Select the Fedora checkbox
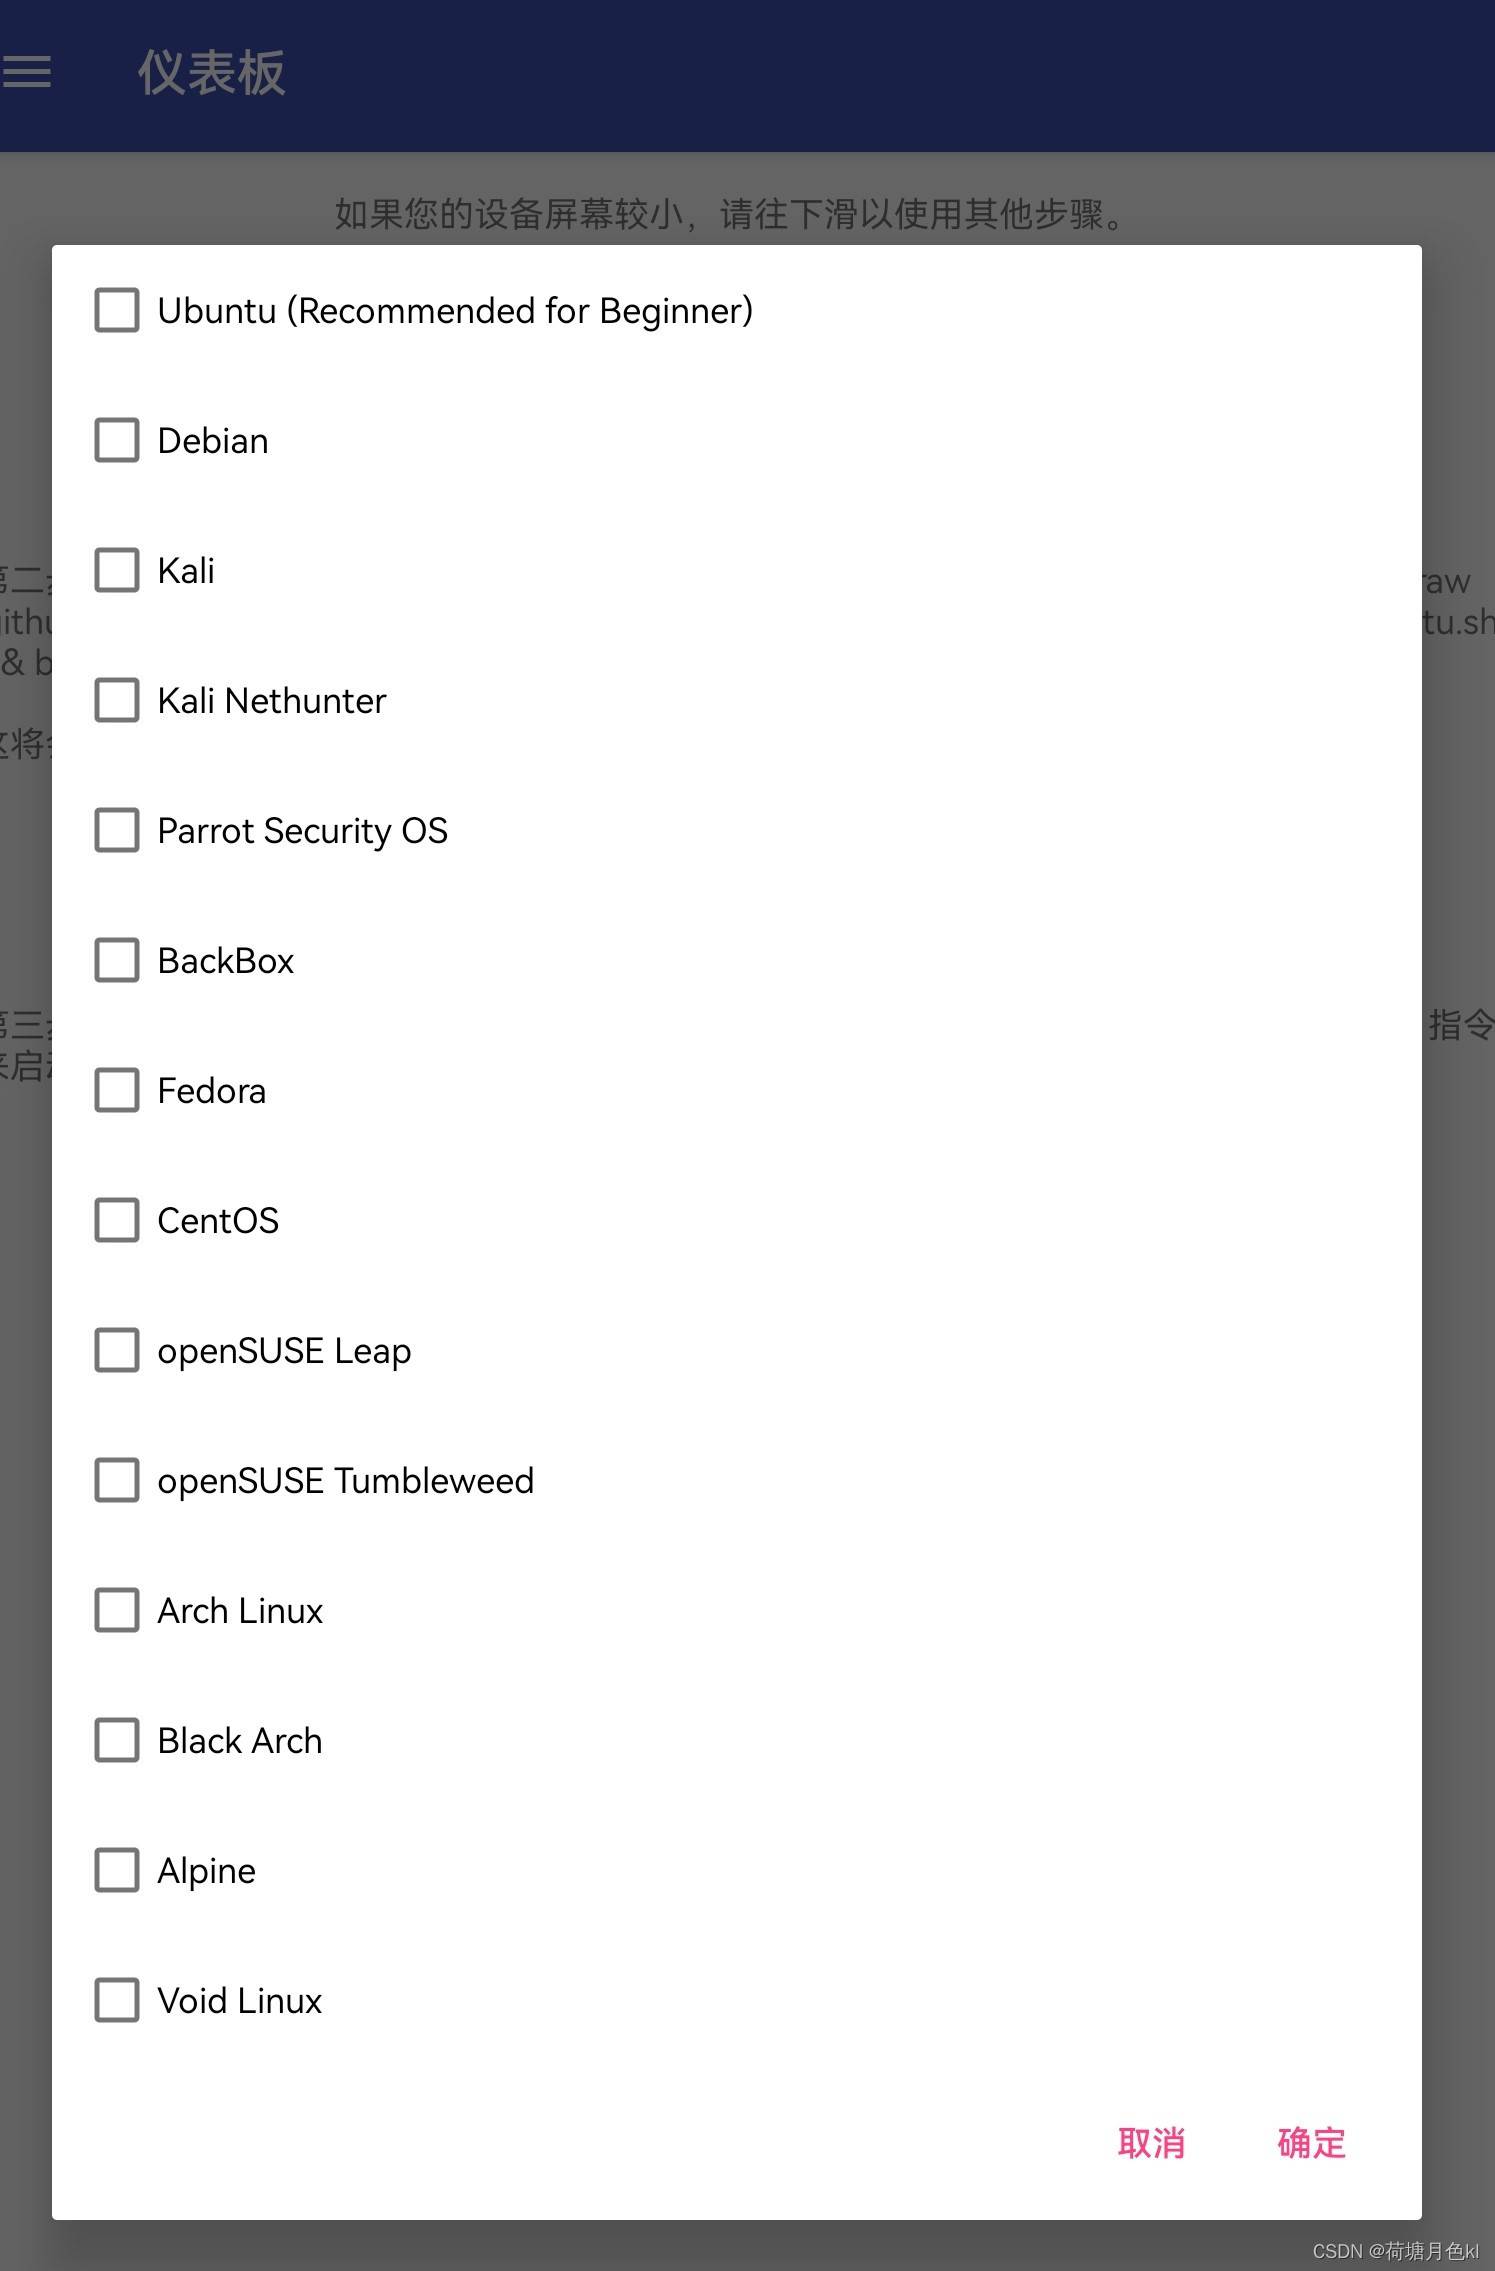 (x=117, y=1090)
